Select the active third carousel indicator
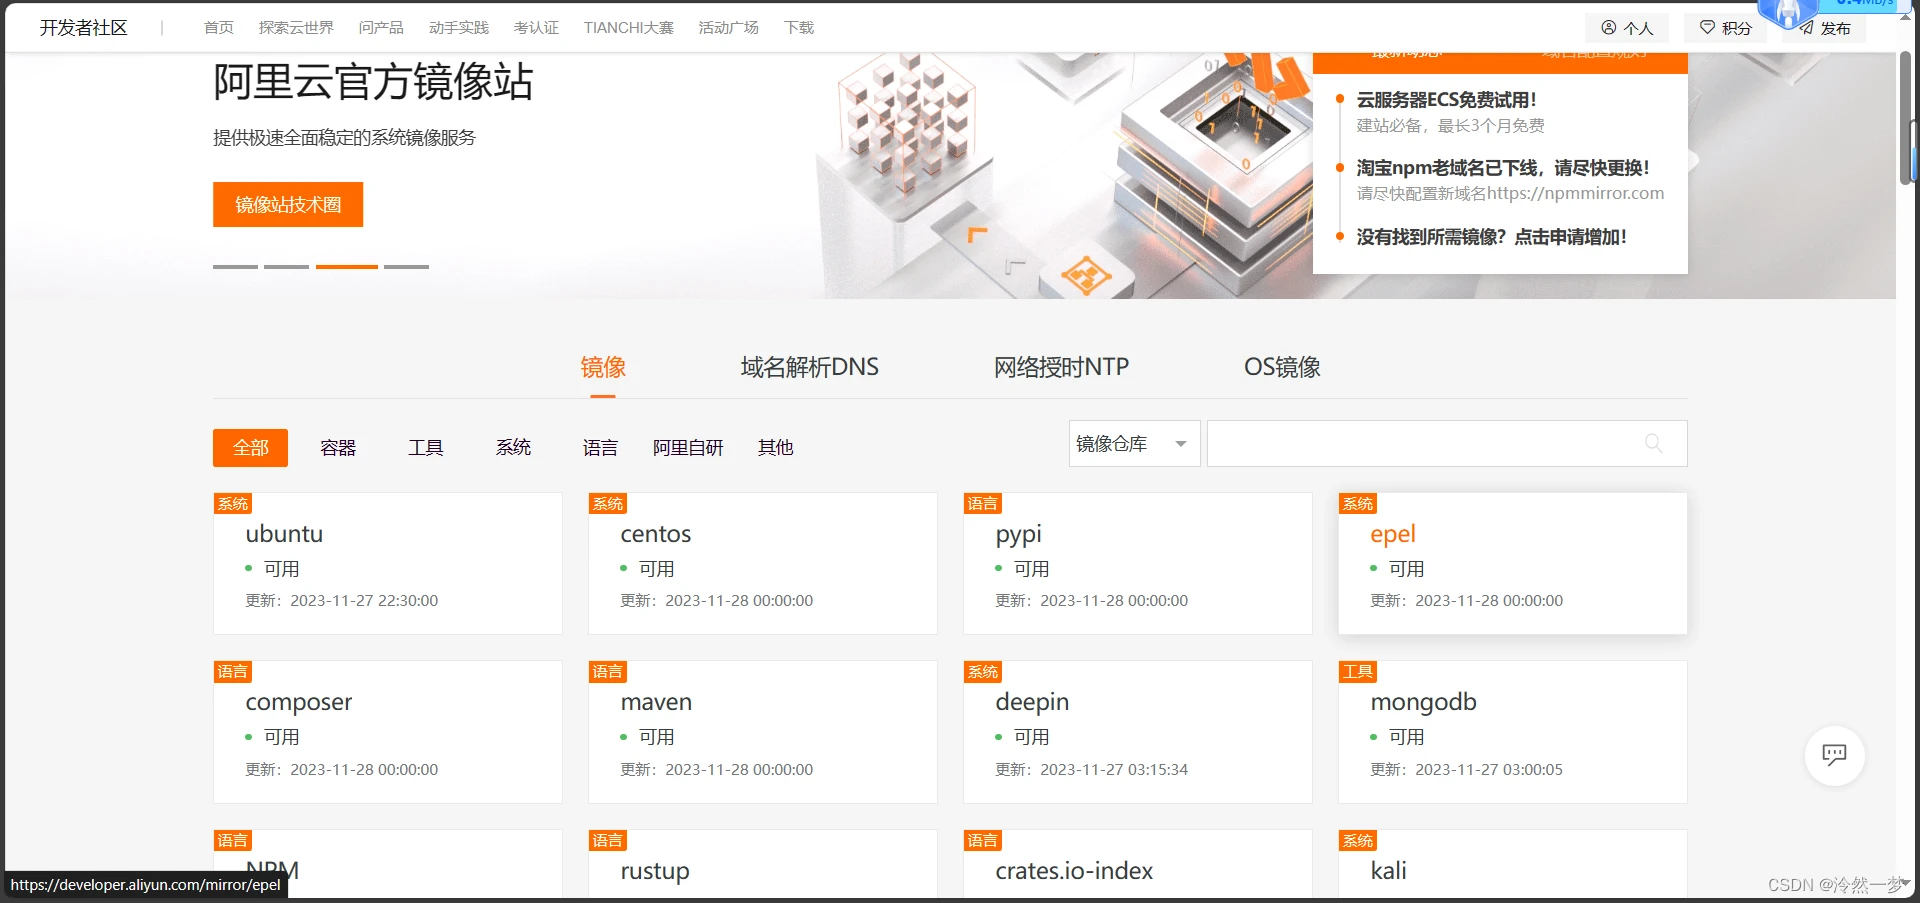Image resolution: width=1920 pixels, height=903 pixels. [347, 267]
